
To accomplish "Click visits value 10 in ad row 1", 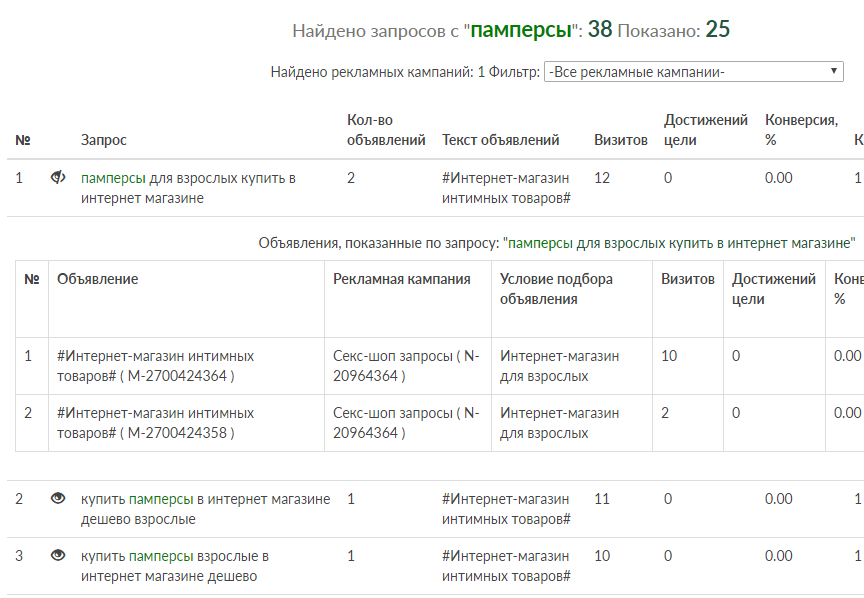I will 669,356.
